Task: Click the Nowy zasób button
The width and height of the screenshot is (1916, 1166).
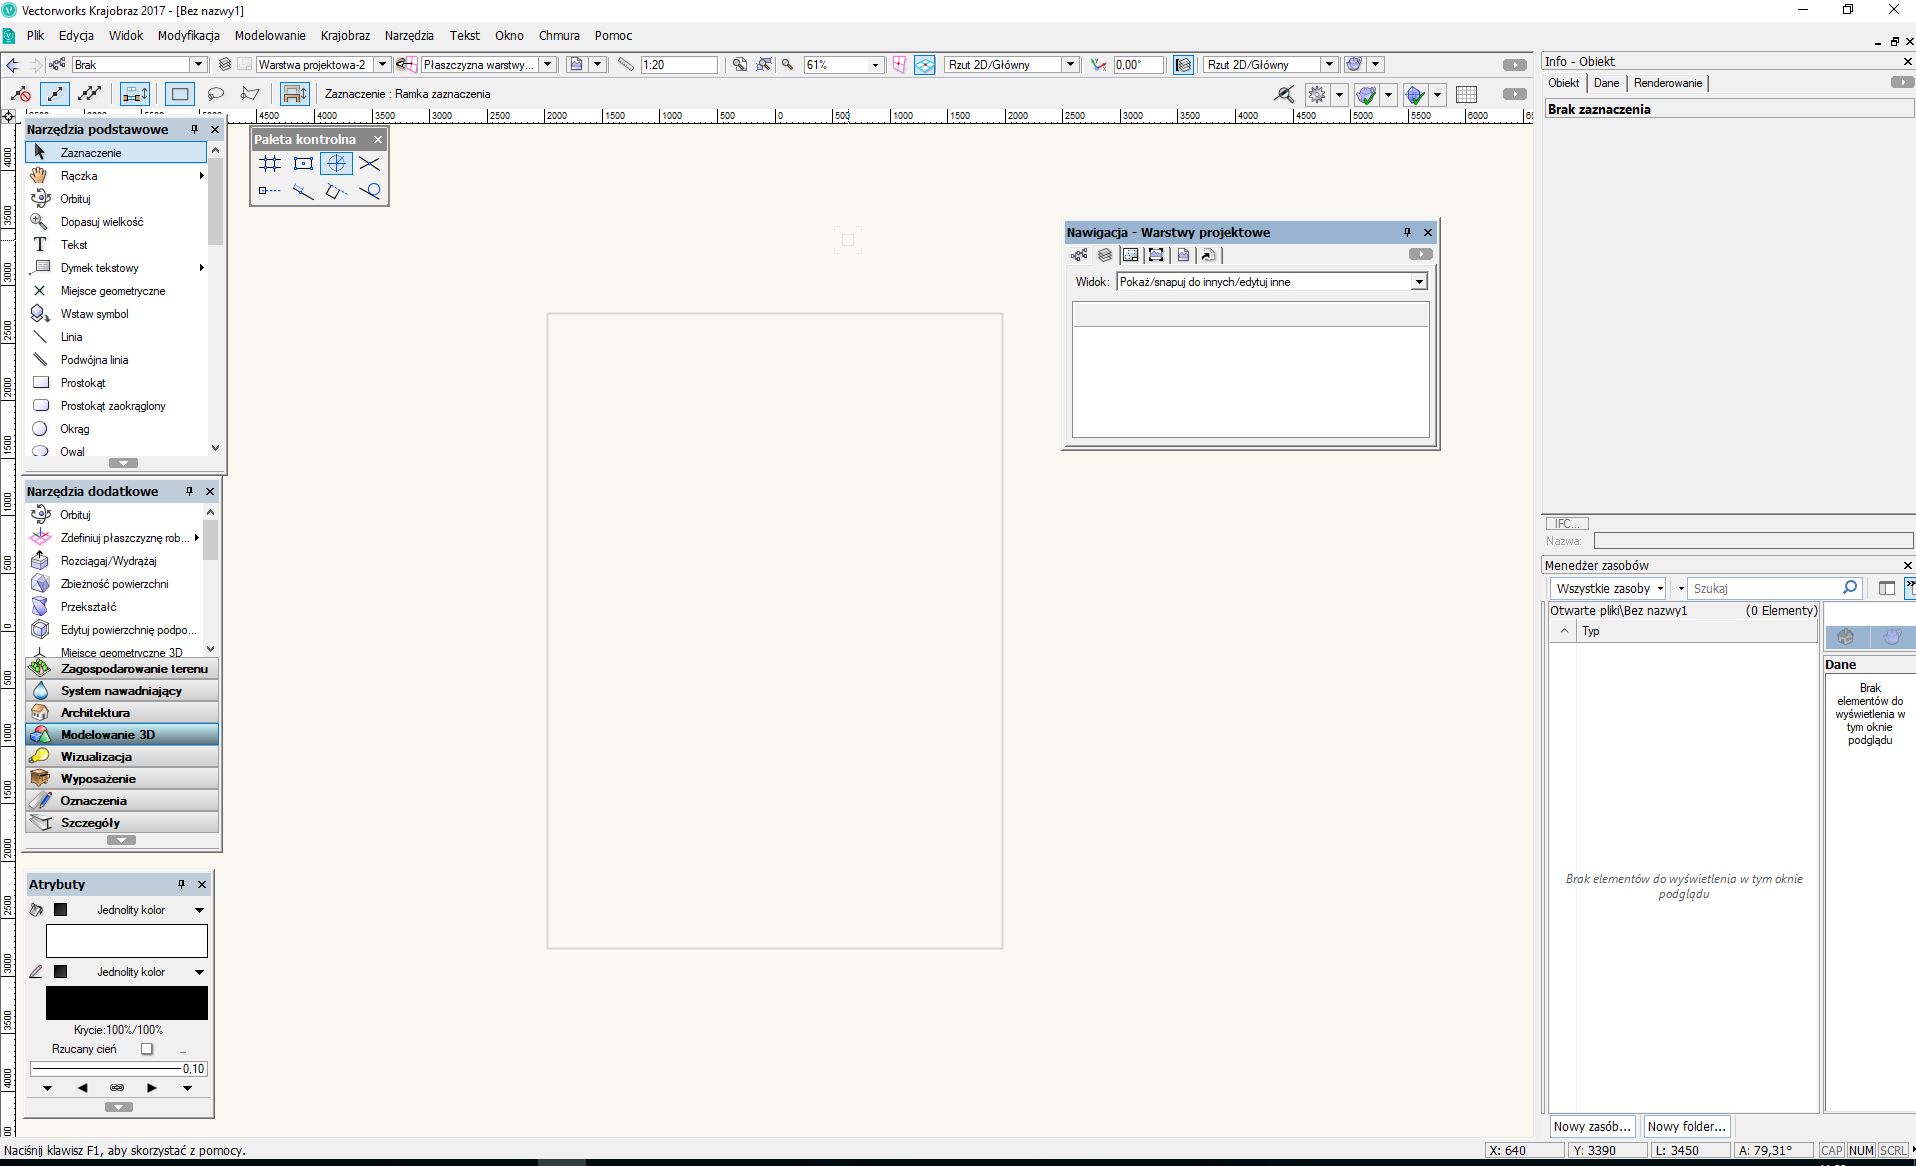Action: tap(1591, 1126)
